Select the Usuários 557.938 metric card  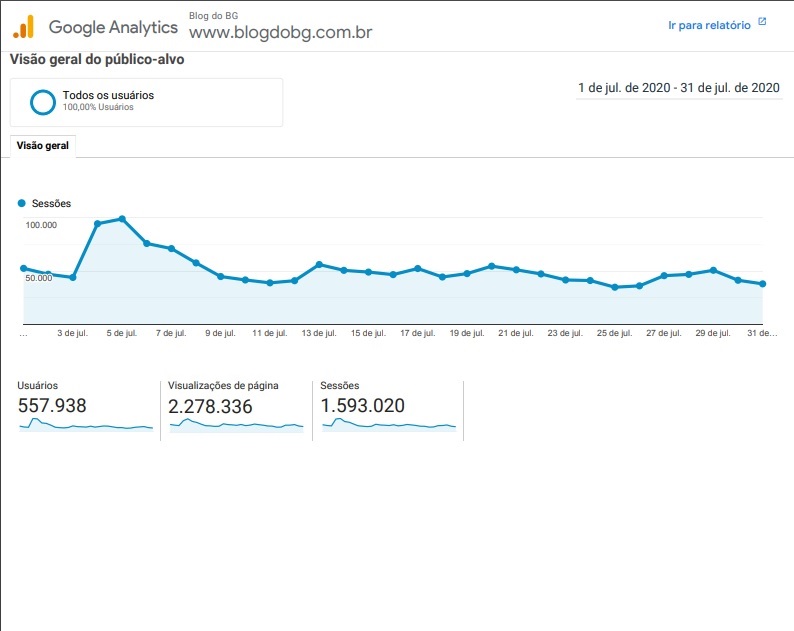point(85,410)
